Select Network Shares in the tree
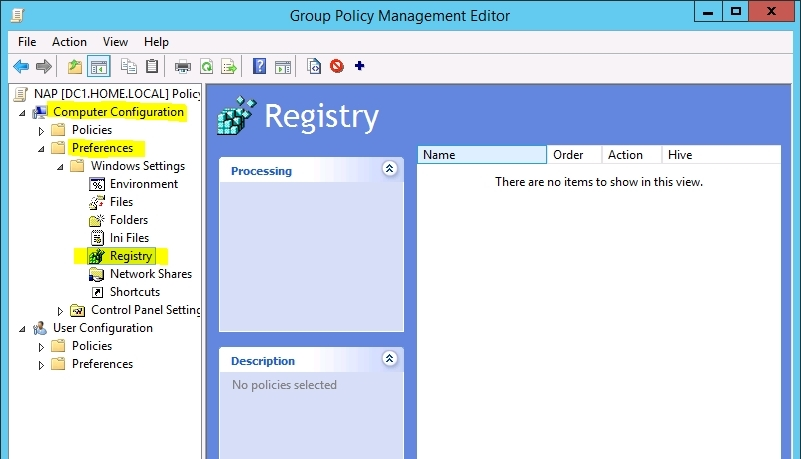The height and width of the screenshot is (459, 801). tap(150, 274)
